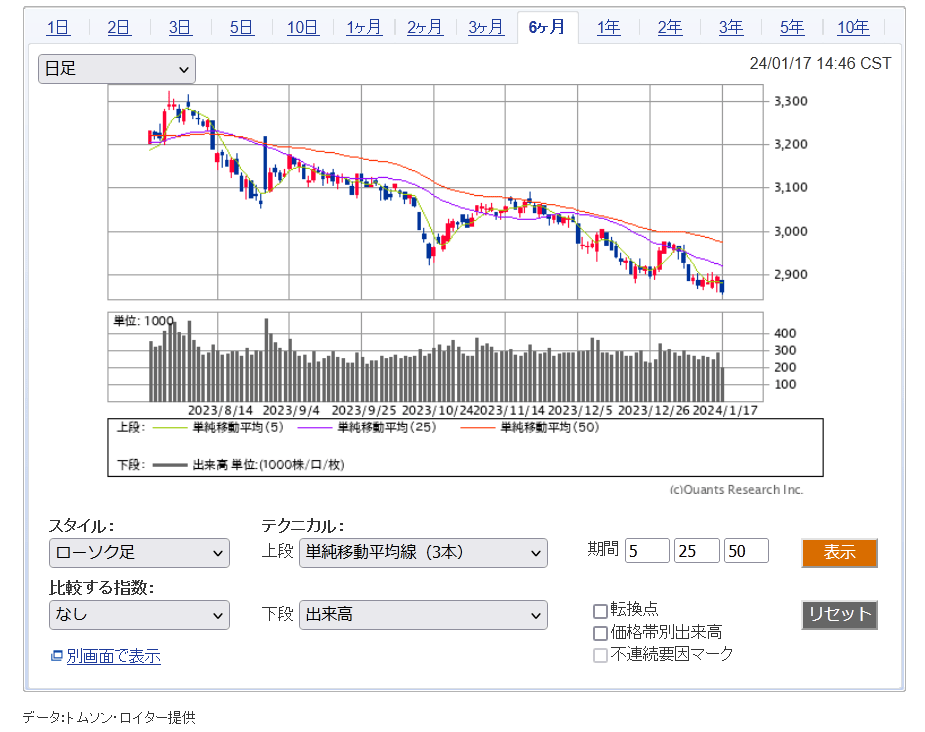Screen dimensions: 925x732
Task: Check the 価格帯別出来高 option
Action: coord(600,633)
